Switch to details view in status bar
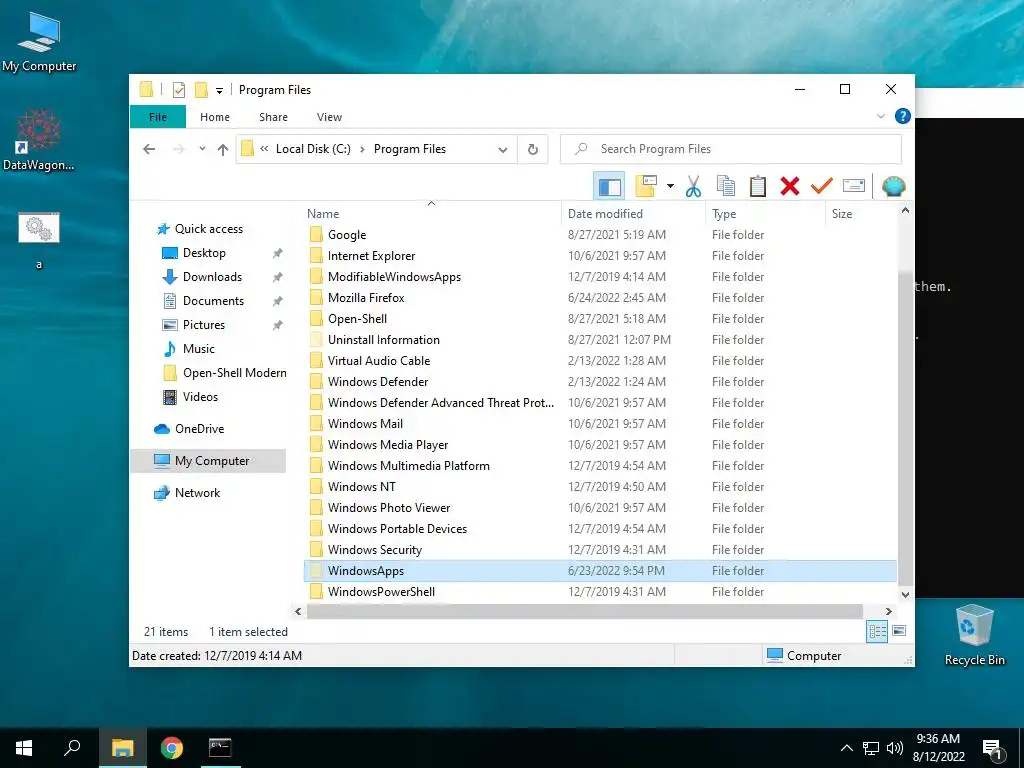Screen dimensions: 1024x768 tap(877, 631)
